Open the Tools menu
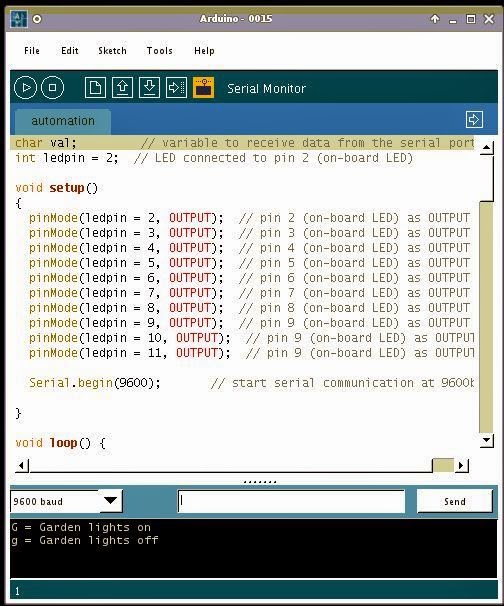 (159, 51)
